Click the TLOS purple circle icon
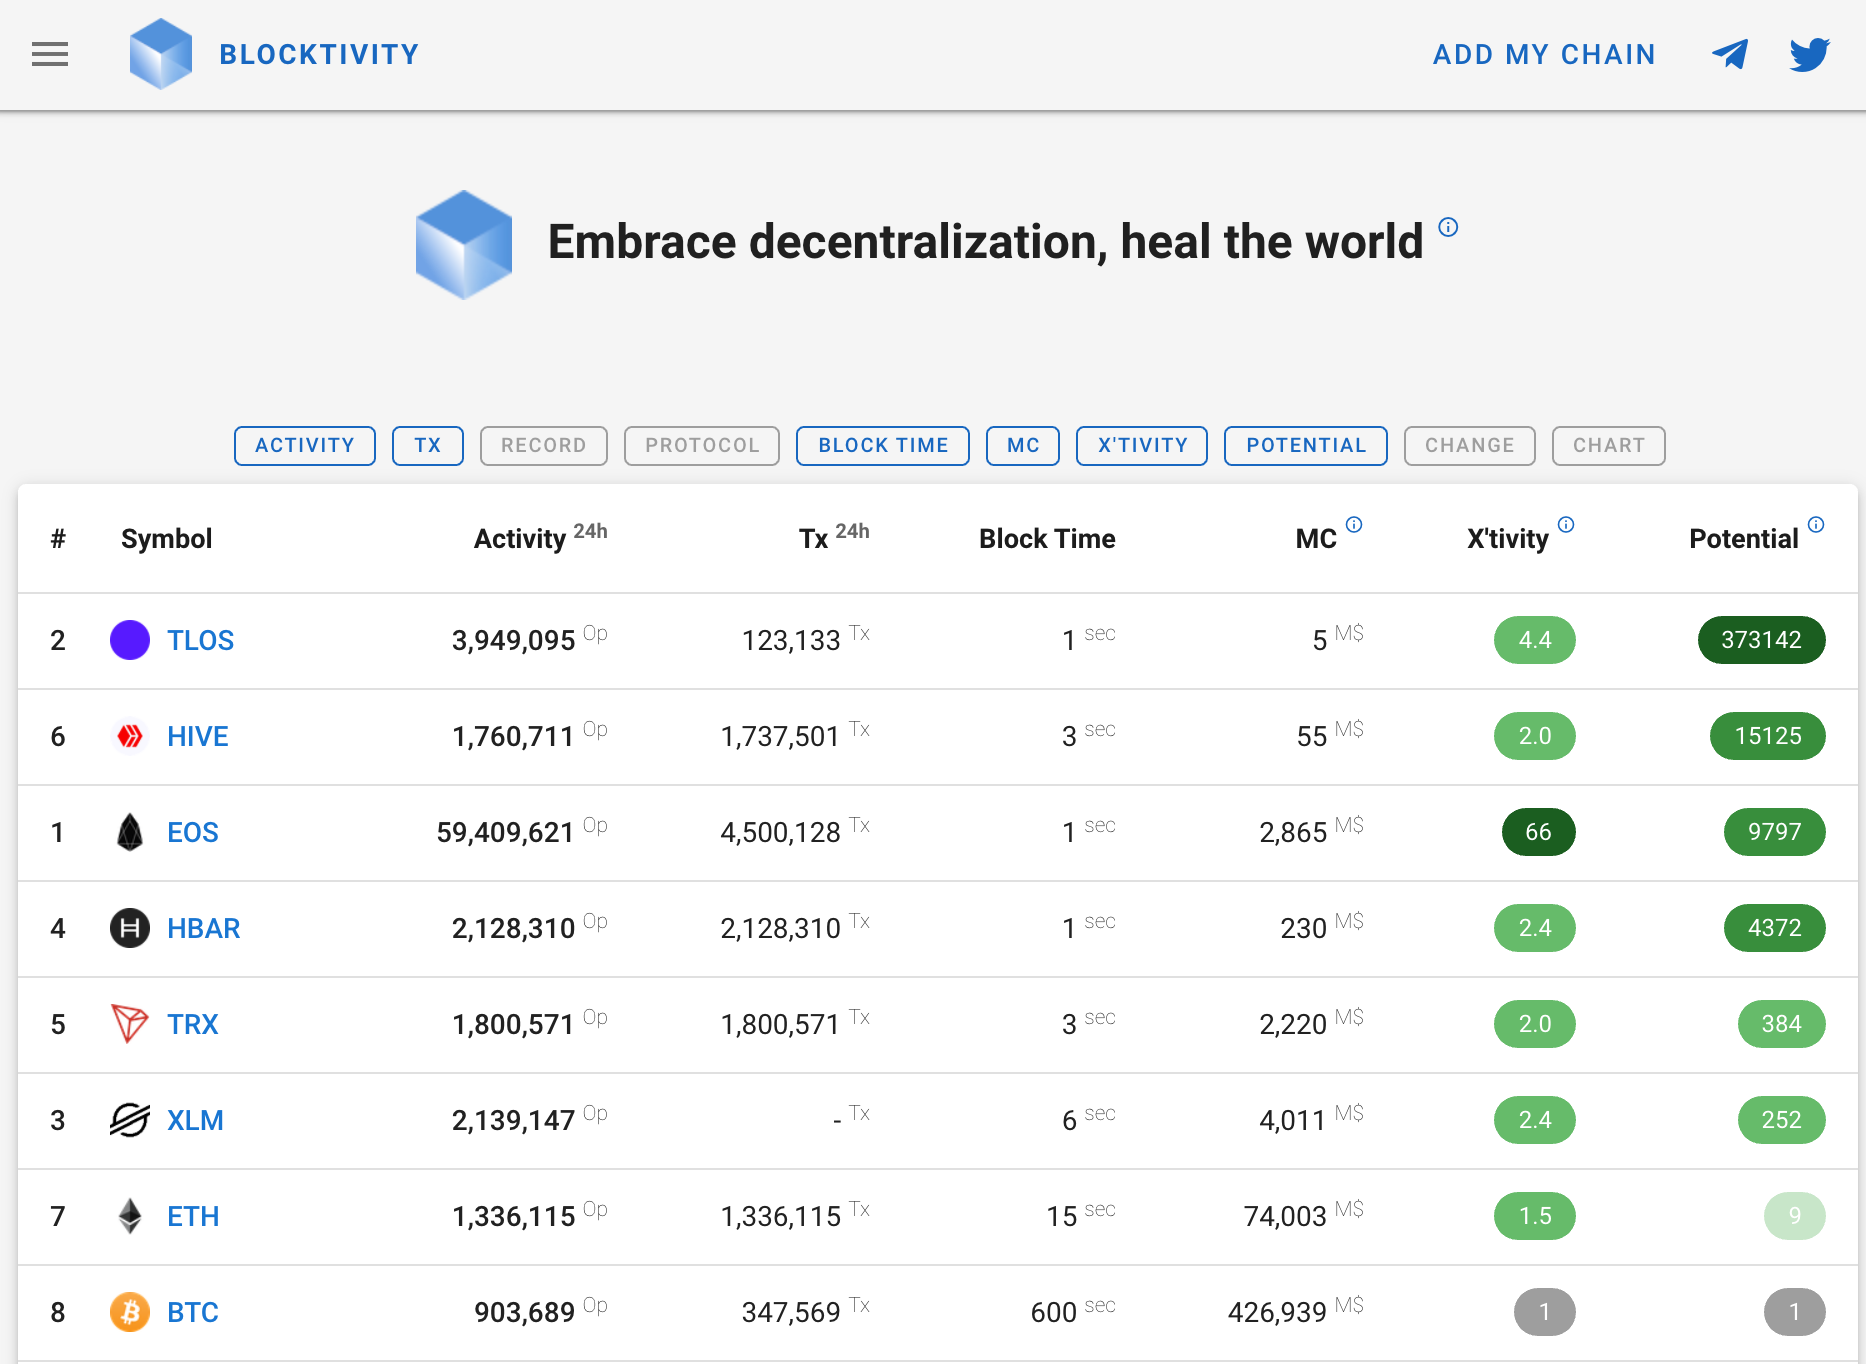Screen dimensions: 1866x1364 click(x=130, y=640)
